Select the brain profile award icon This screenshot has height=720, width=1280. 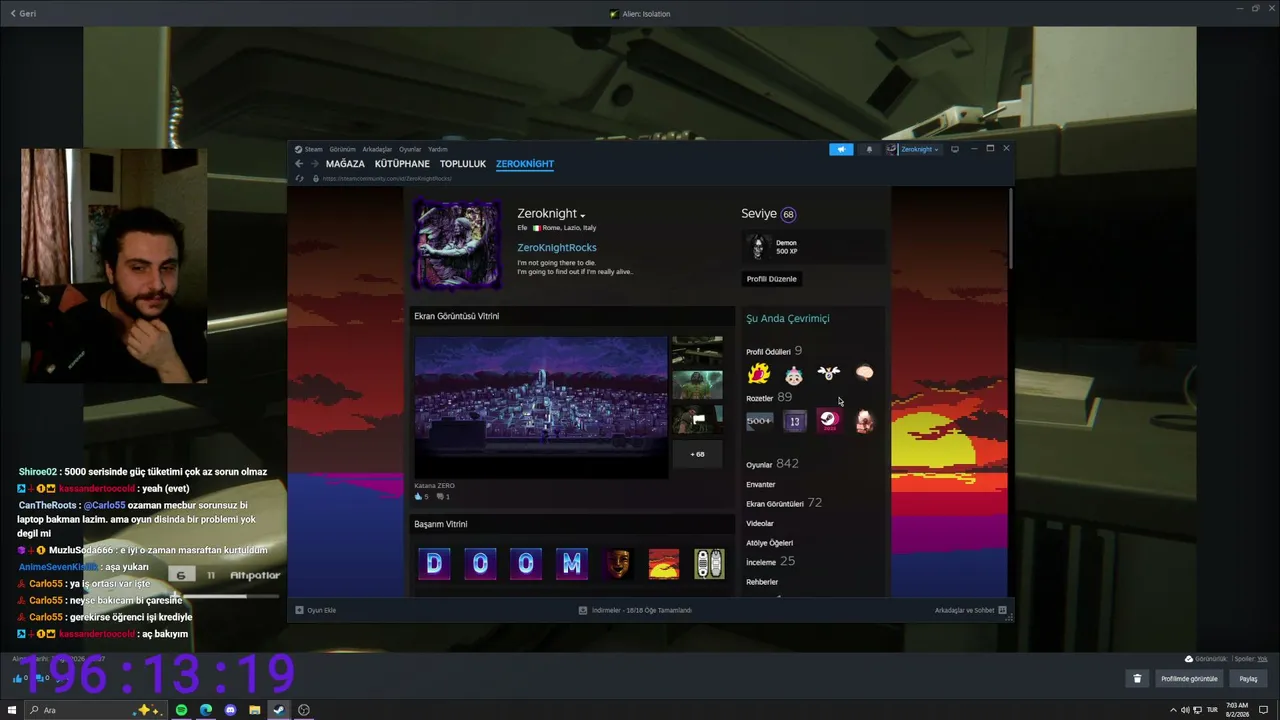864,374
